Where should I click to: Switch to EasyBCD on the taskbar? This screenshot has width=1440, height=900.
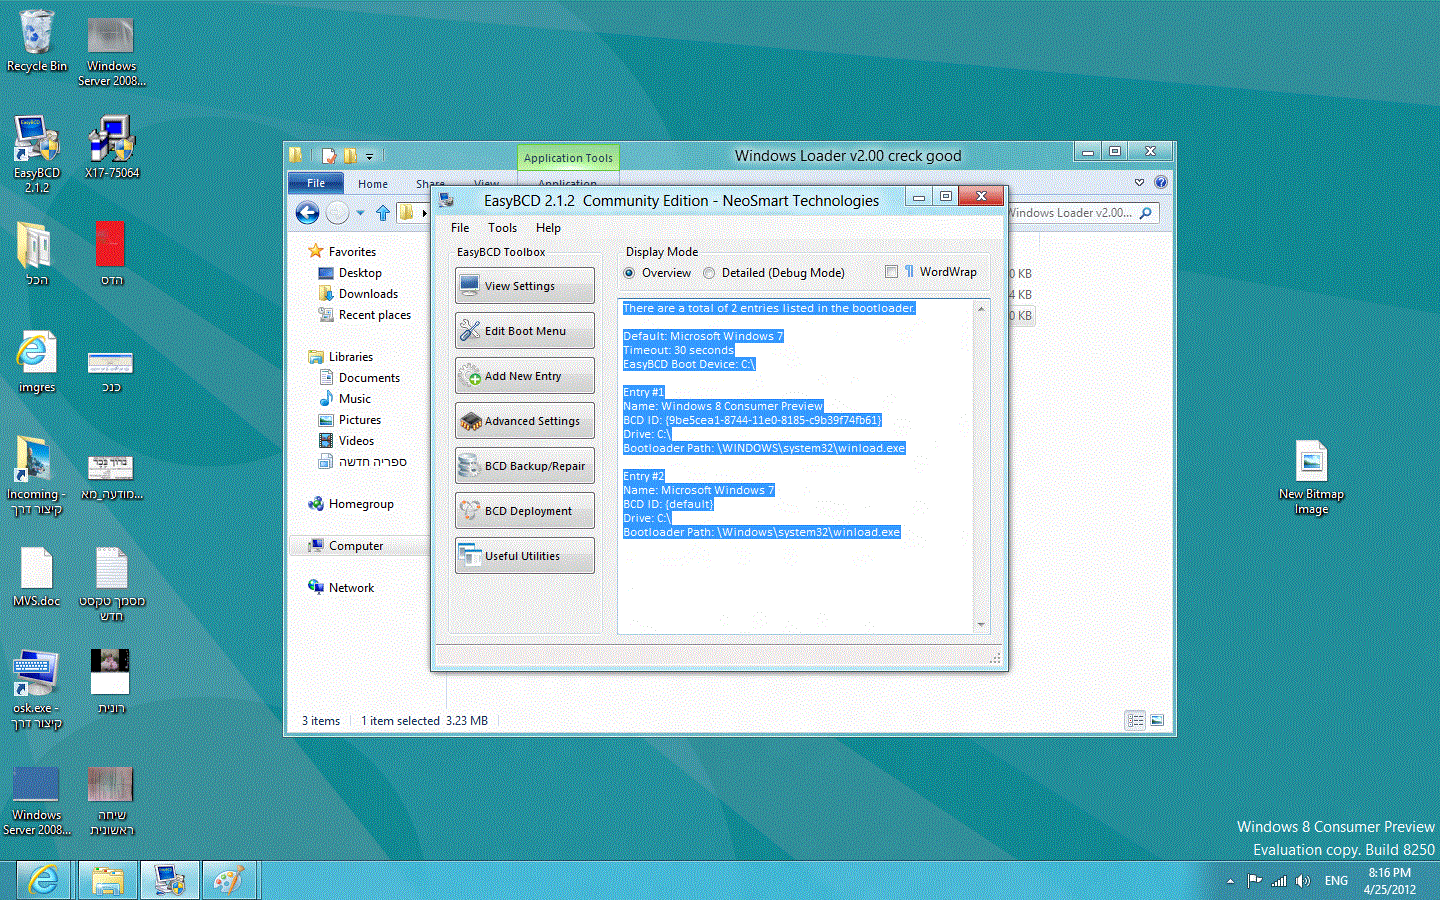[x=169, y=881]
